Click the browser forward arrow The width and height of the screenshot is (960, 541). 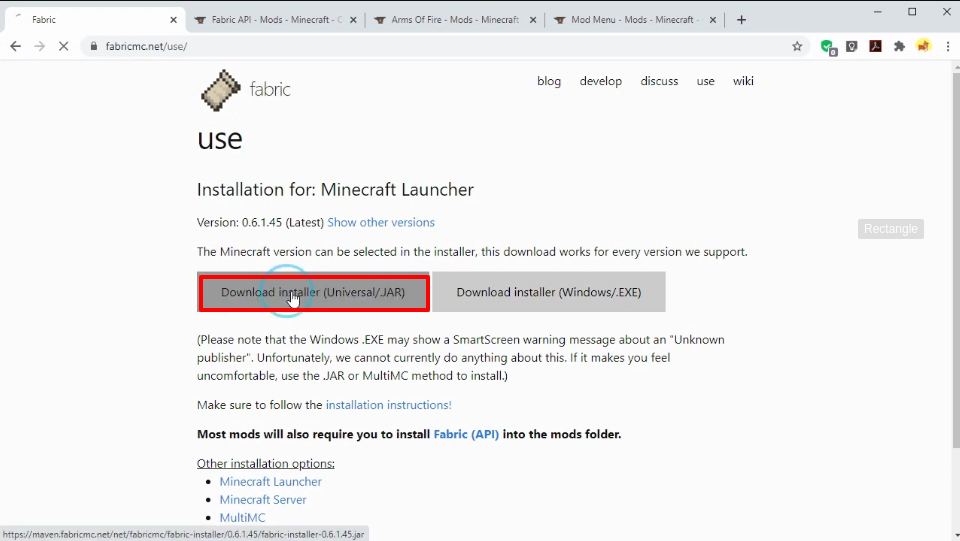[39, 46]
